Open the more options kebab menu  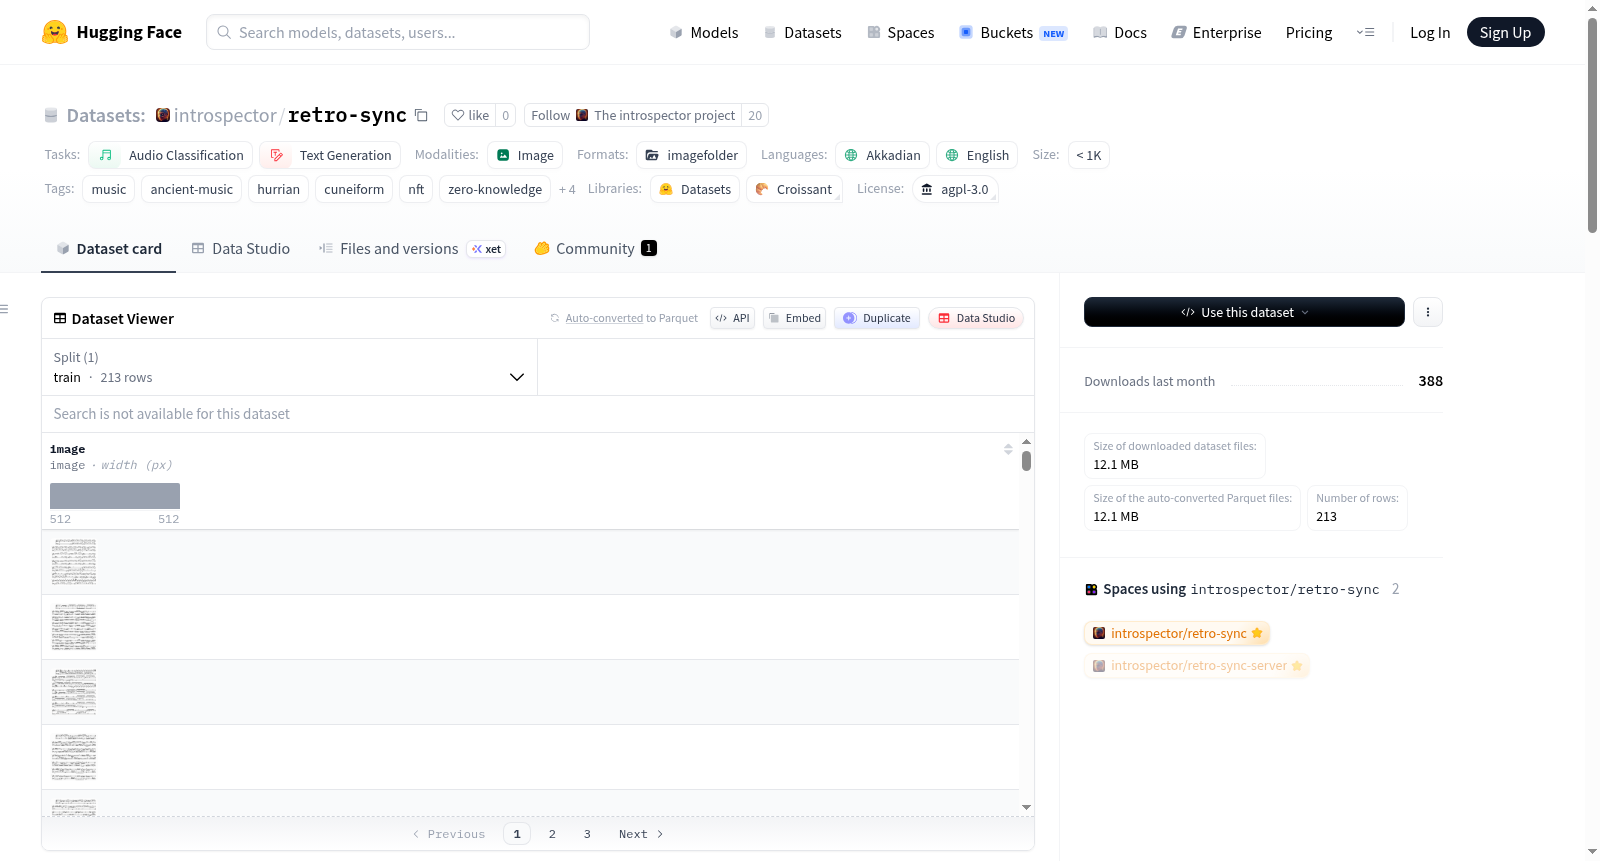[x=1427, y=312]
